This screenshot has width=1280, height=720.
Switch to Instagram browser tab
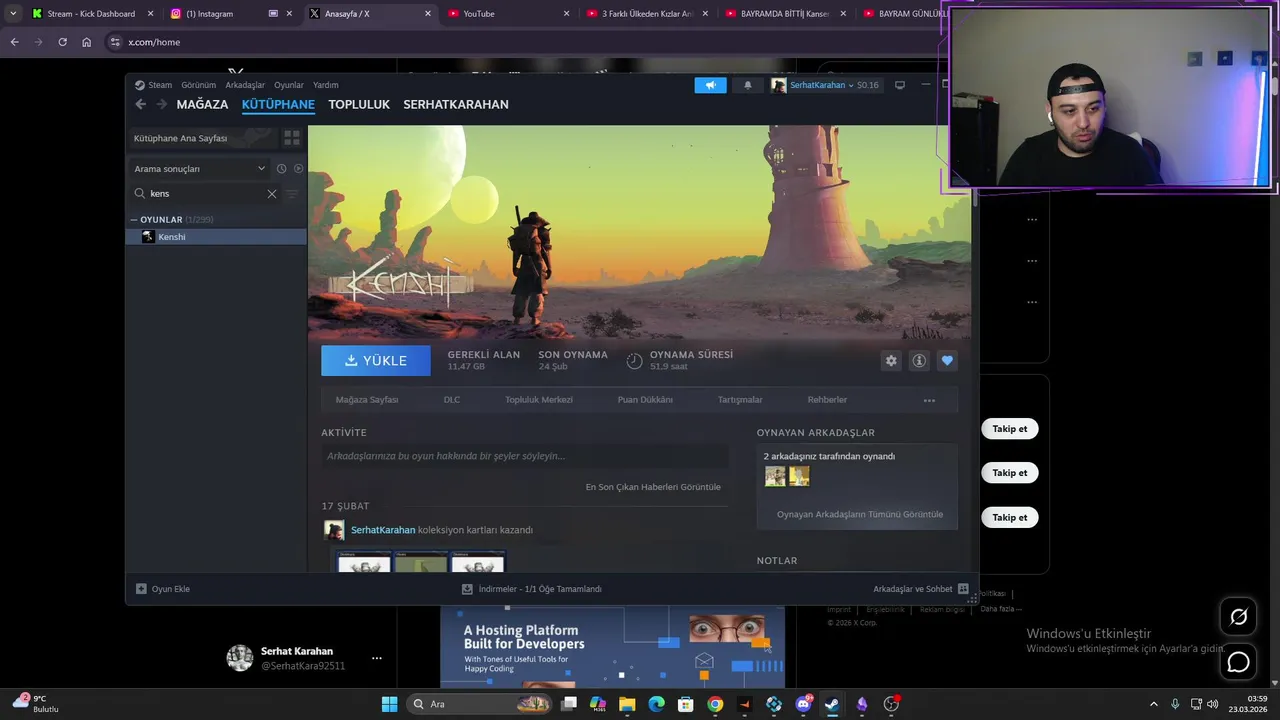click(231, 14)
